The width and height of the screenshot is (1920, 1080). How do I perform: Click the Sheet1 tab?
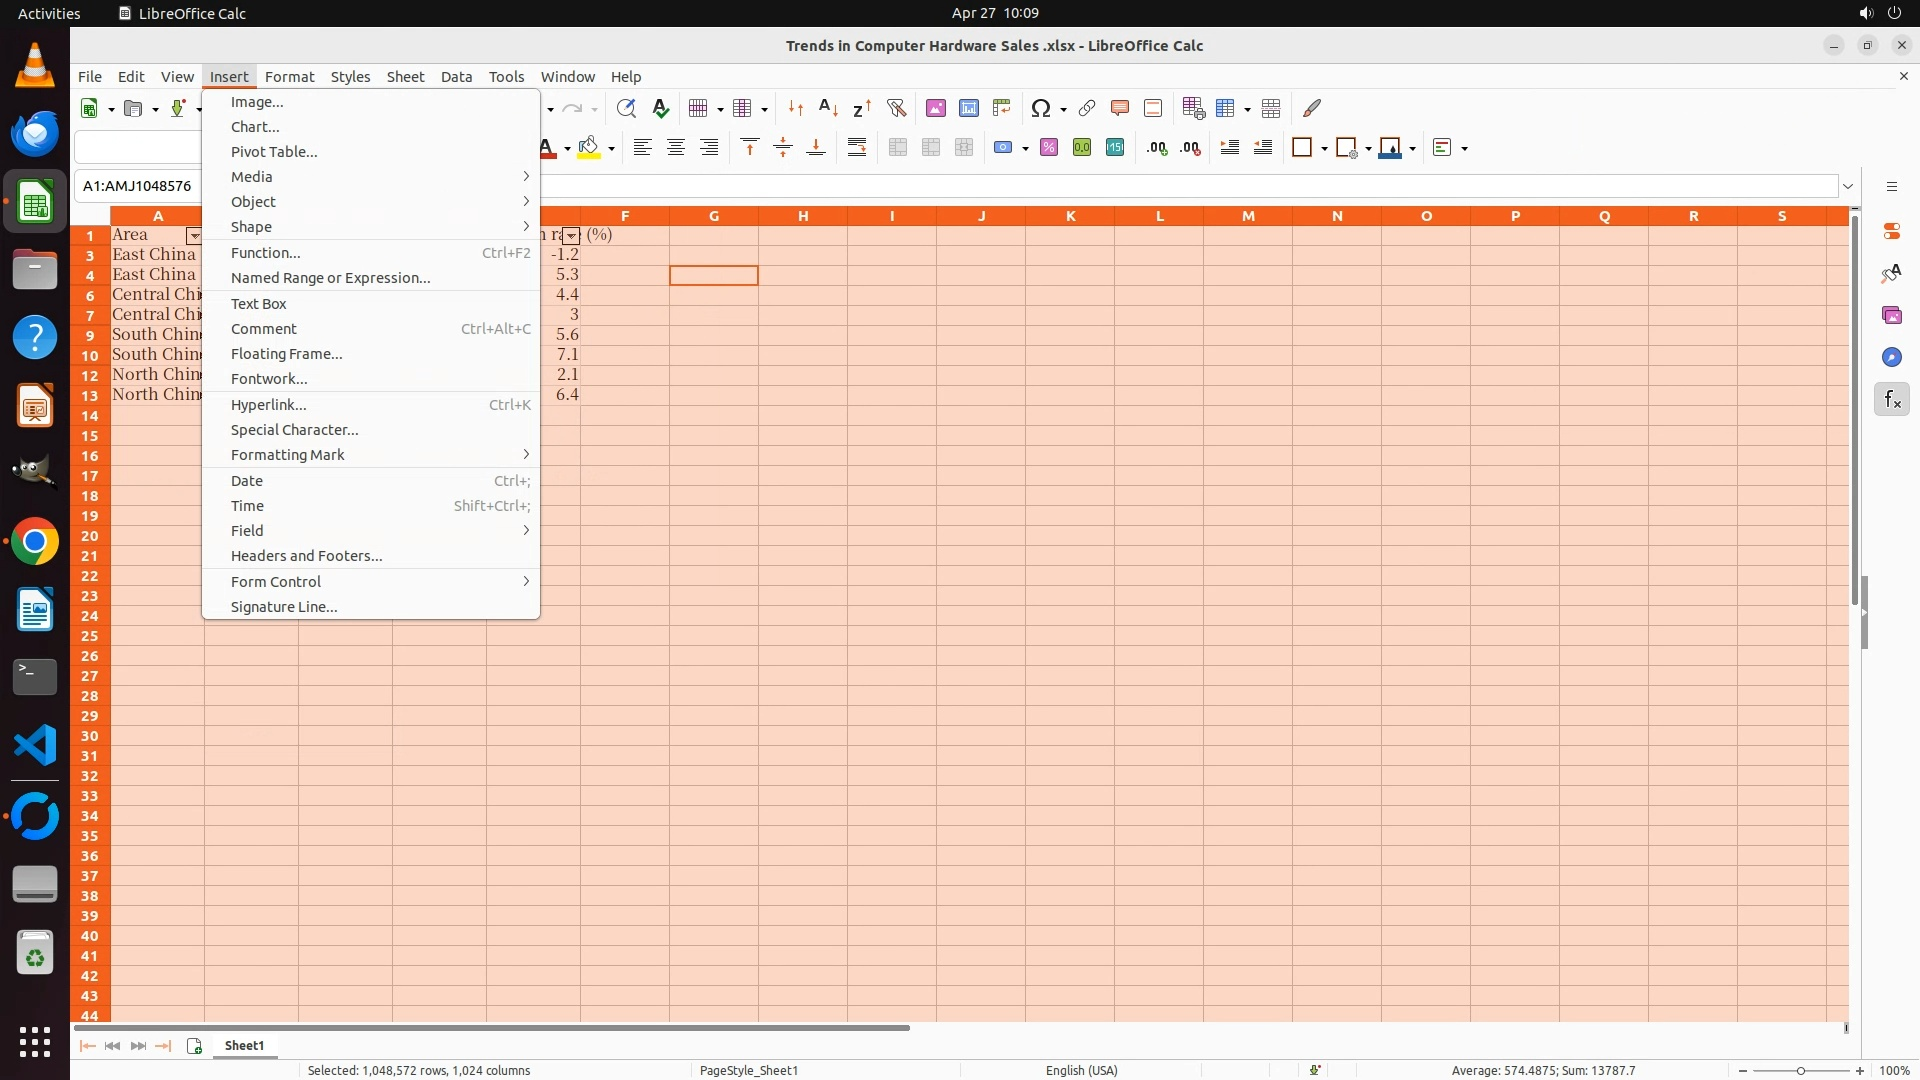[244, 1046]
